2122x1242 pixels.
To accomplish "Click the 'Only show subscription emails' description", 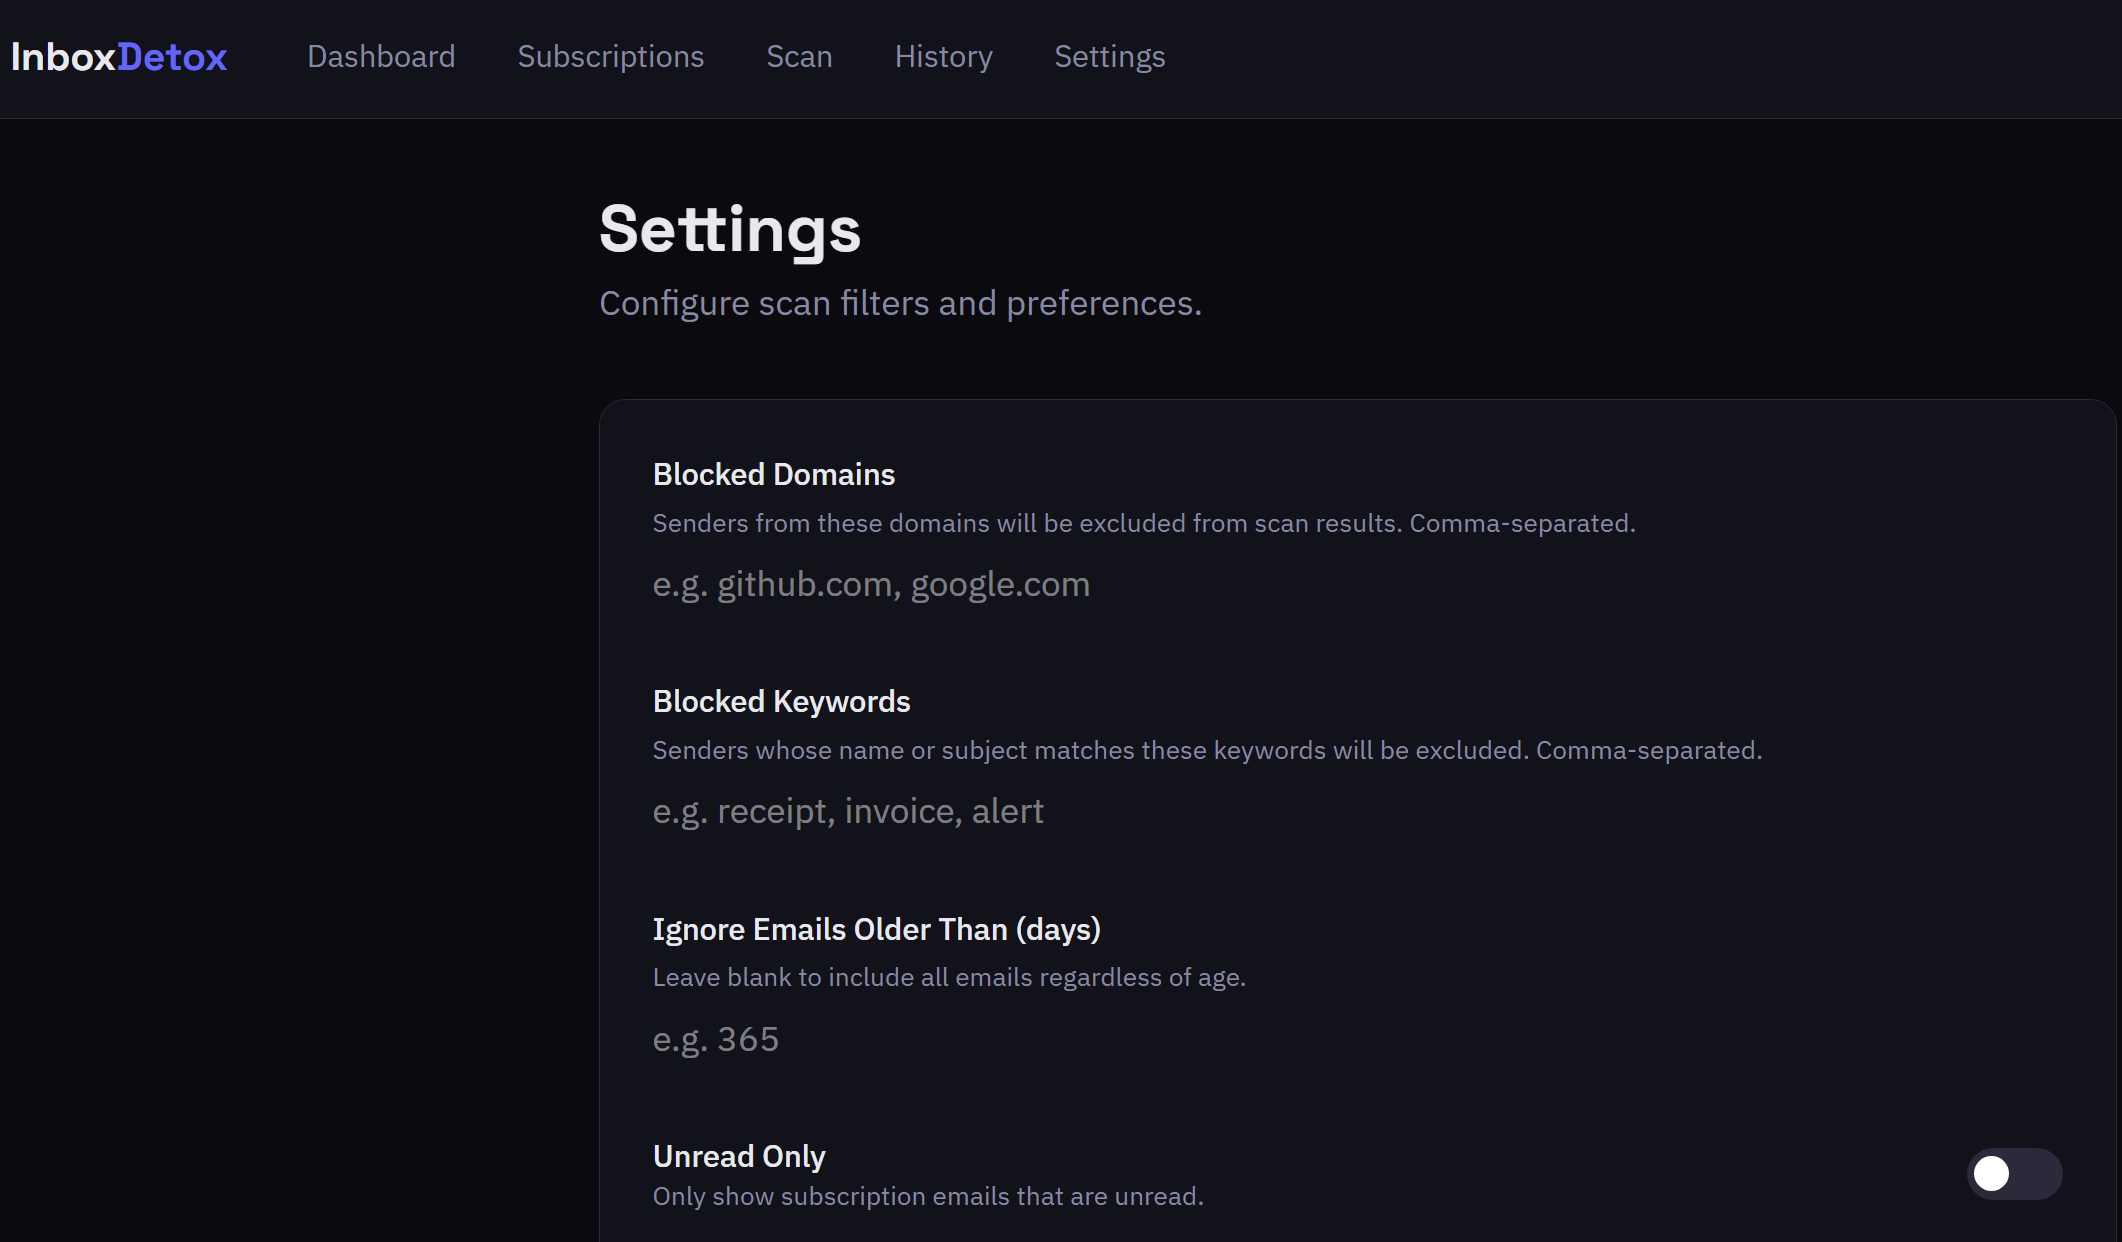I will pos(927,1196).
